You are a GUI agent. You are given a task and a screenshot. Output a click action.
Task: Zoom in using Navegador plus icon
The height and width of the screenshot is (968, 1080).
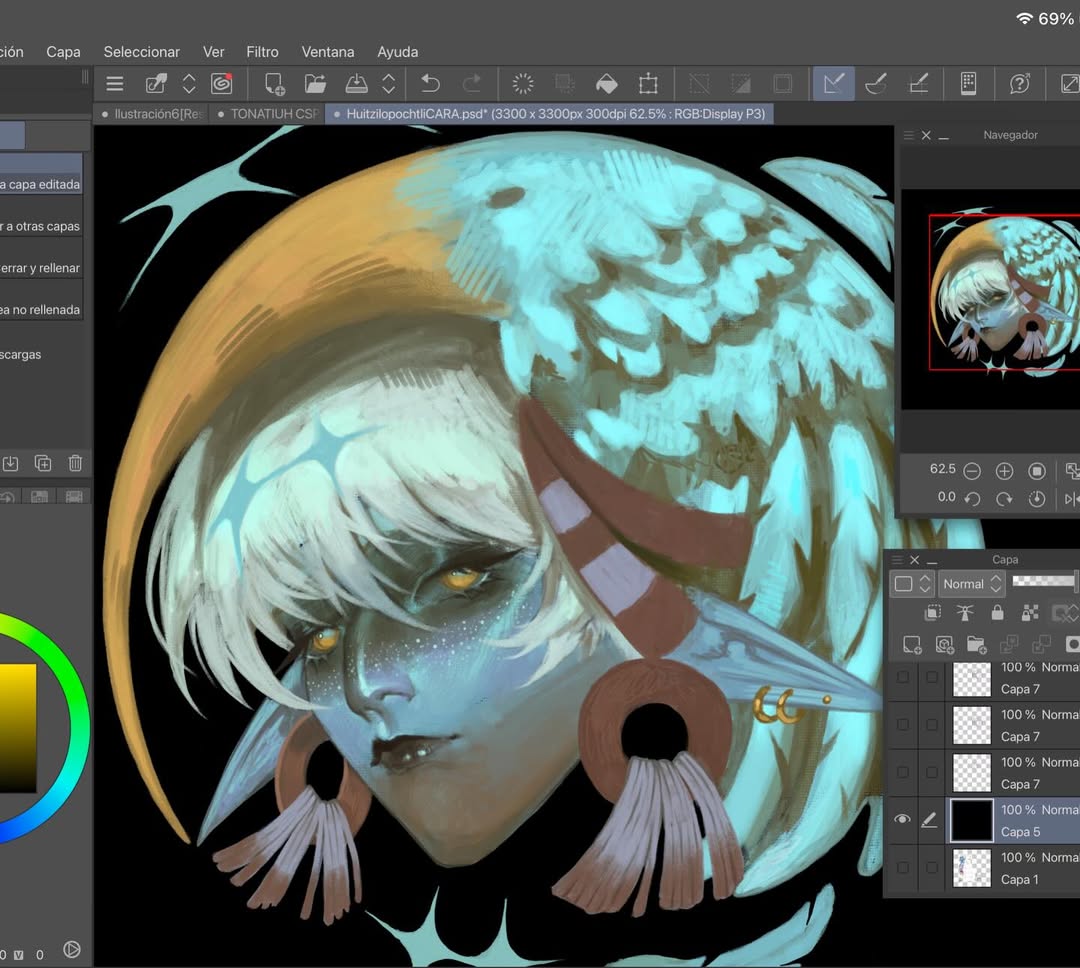coord(1004,471)
